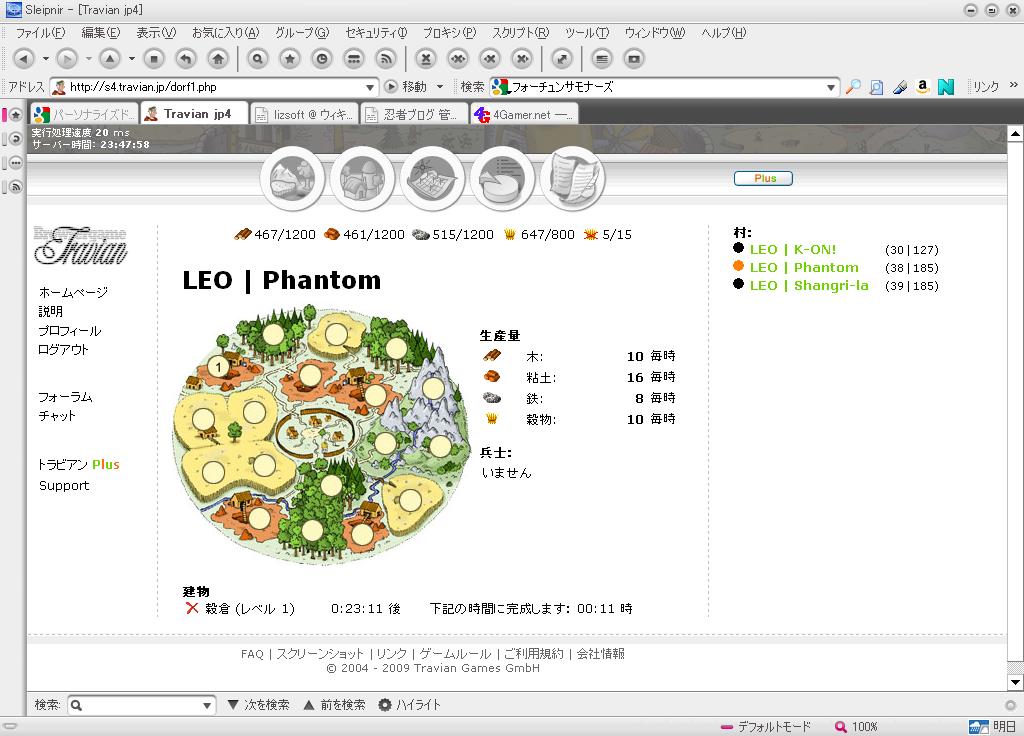The height and width of the screenshot is (736, 1024).
Task: Click the page scrollbar down arrow
Action: 1015,682
